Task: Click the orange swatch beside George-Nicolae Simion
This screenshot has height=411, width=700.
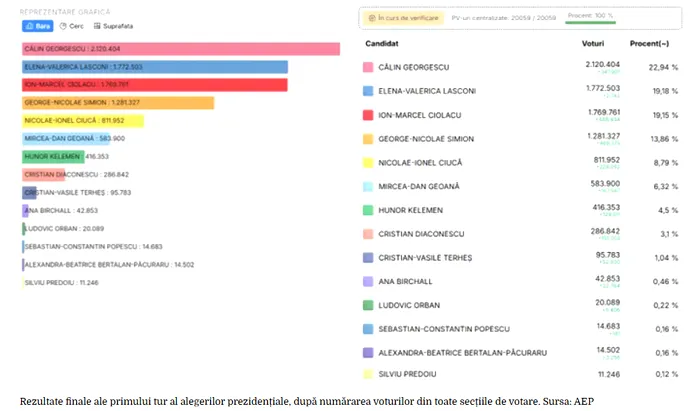Action: 367,139
